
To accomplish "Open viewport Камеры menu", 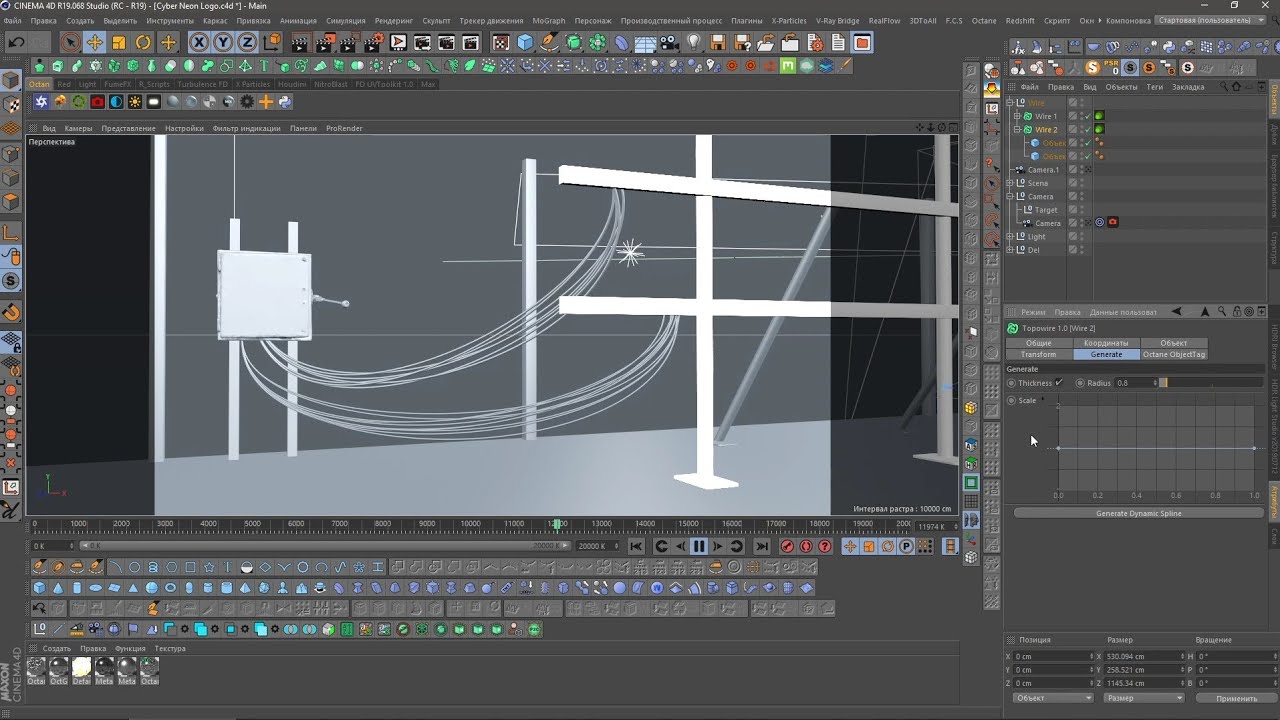I will coord(78,128).
